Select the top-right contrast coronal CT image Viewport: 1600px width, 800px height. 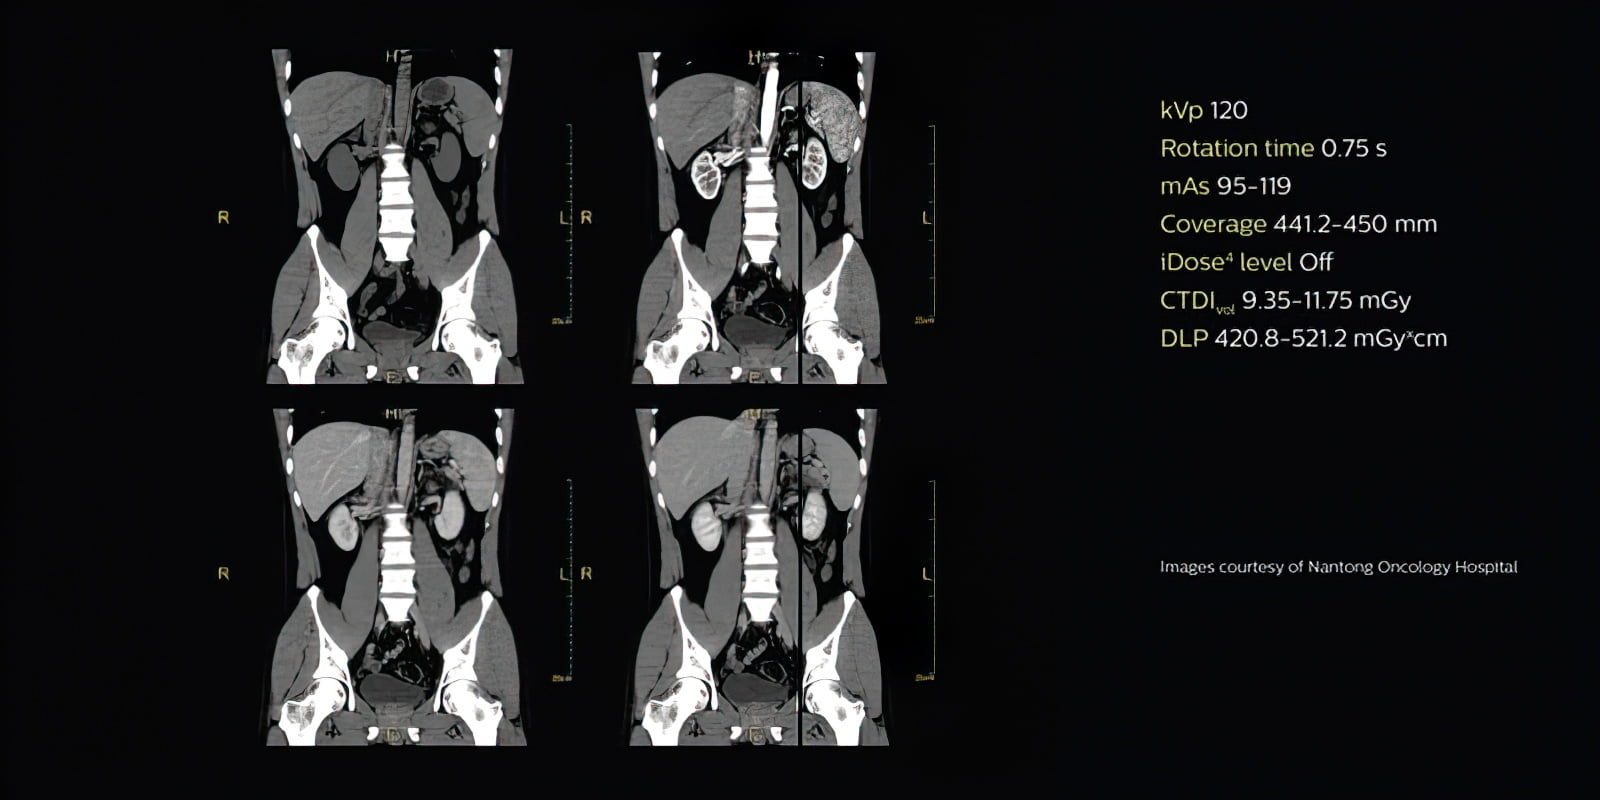tap(758, 217)
